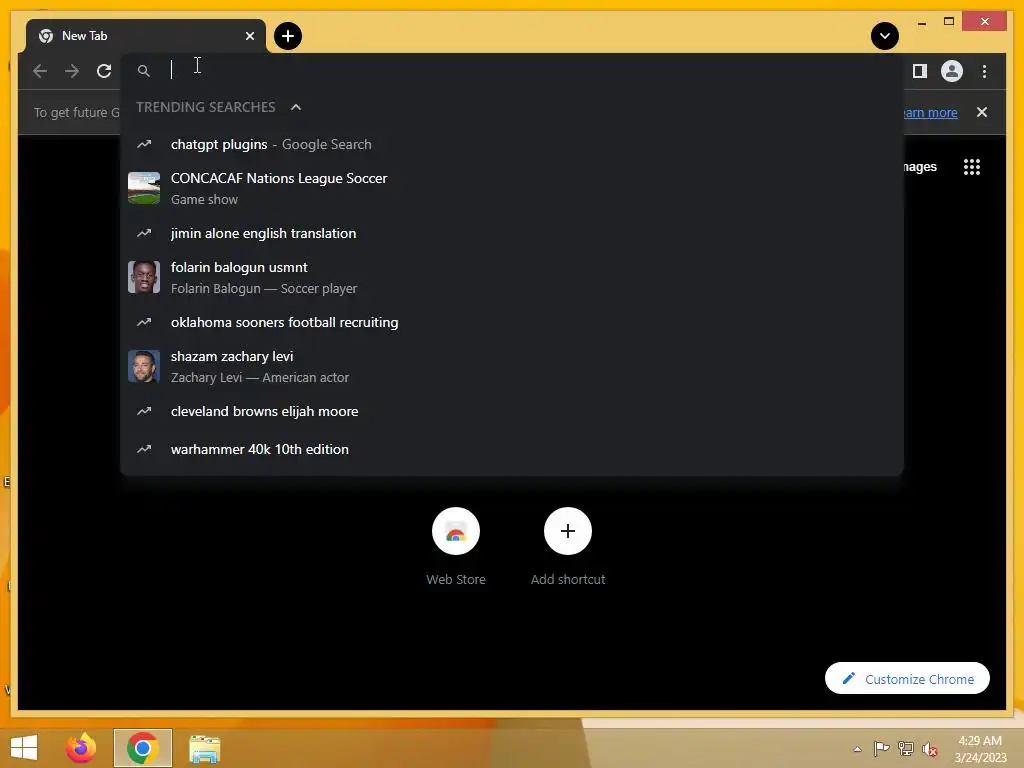1024x768 pixels.
Task: Select cleveland browns elijah moore suggestion
Action: [512, 411]
